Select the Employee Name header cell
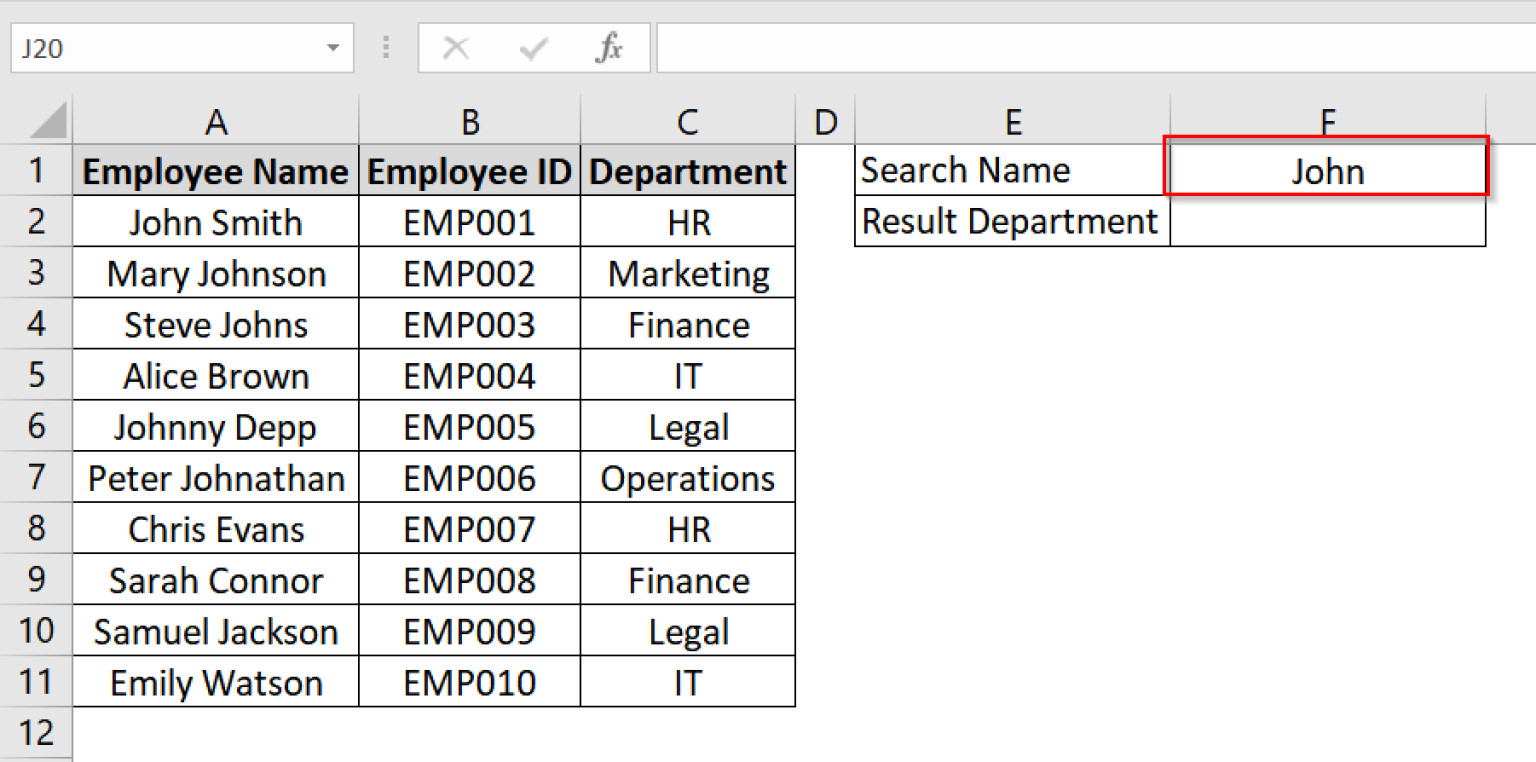Screen dimensions: 1536x762 [215, 170]
